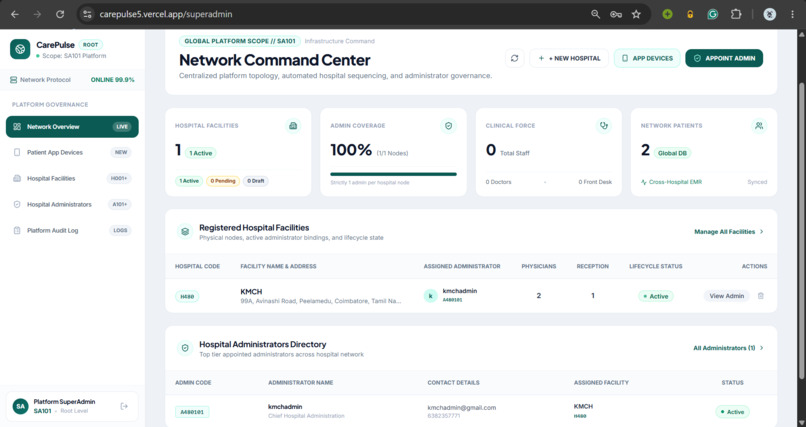
Task: Click the Clinical Force stethoscope icon
Action: (x=603, y=126)
